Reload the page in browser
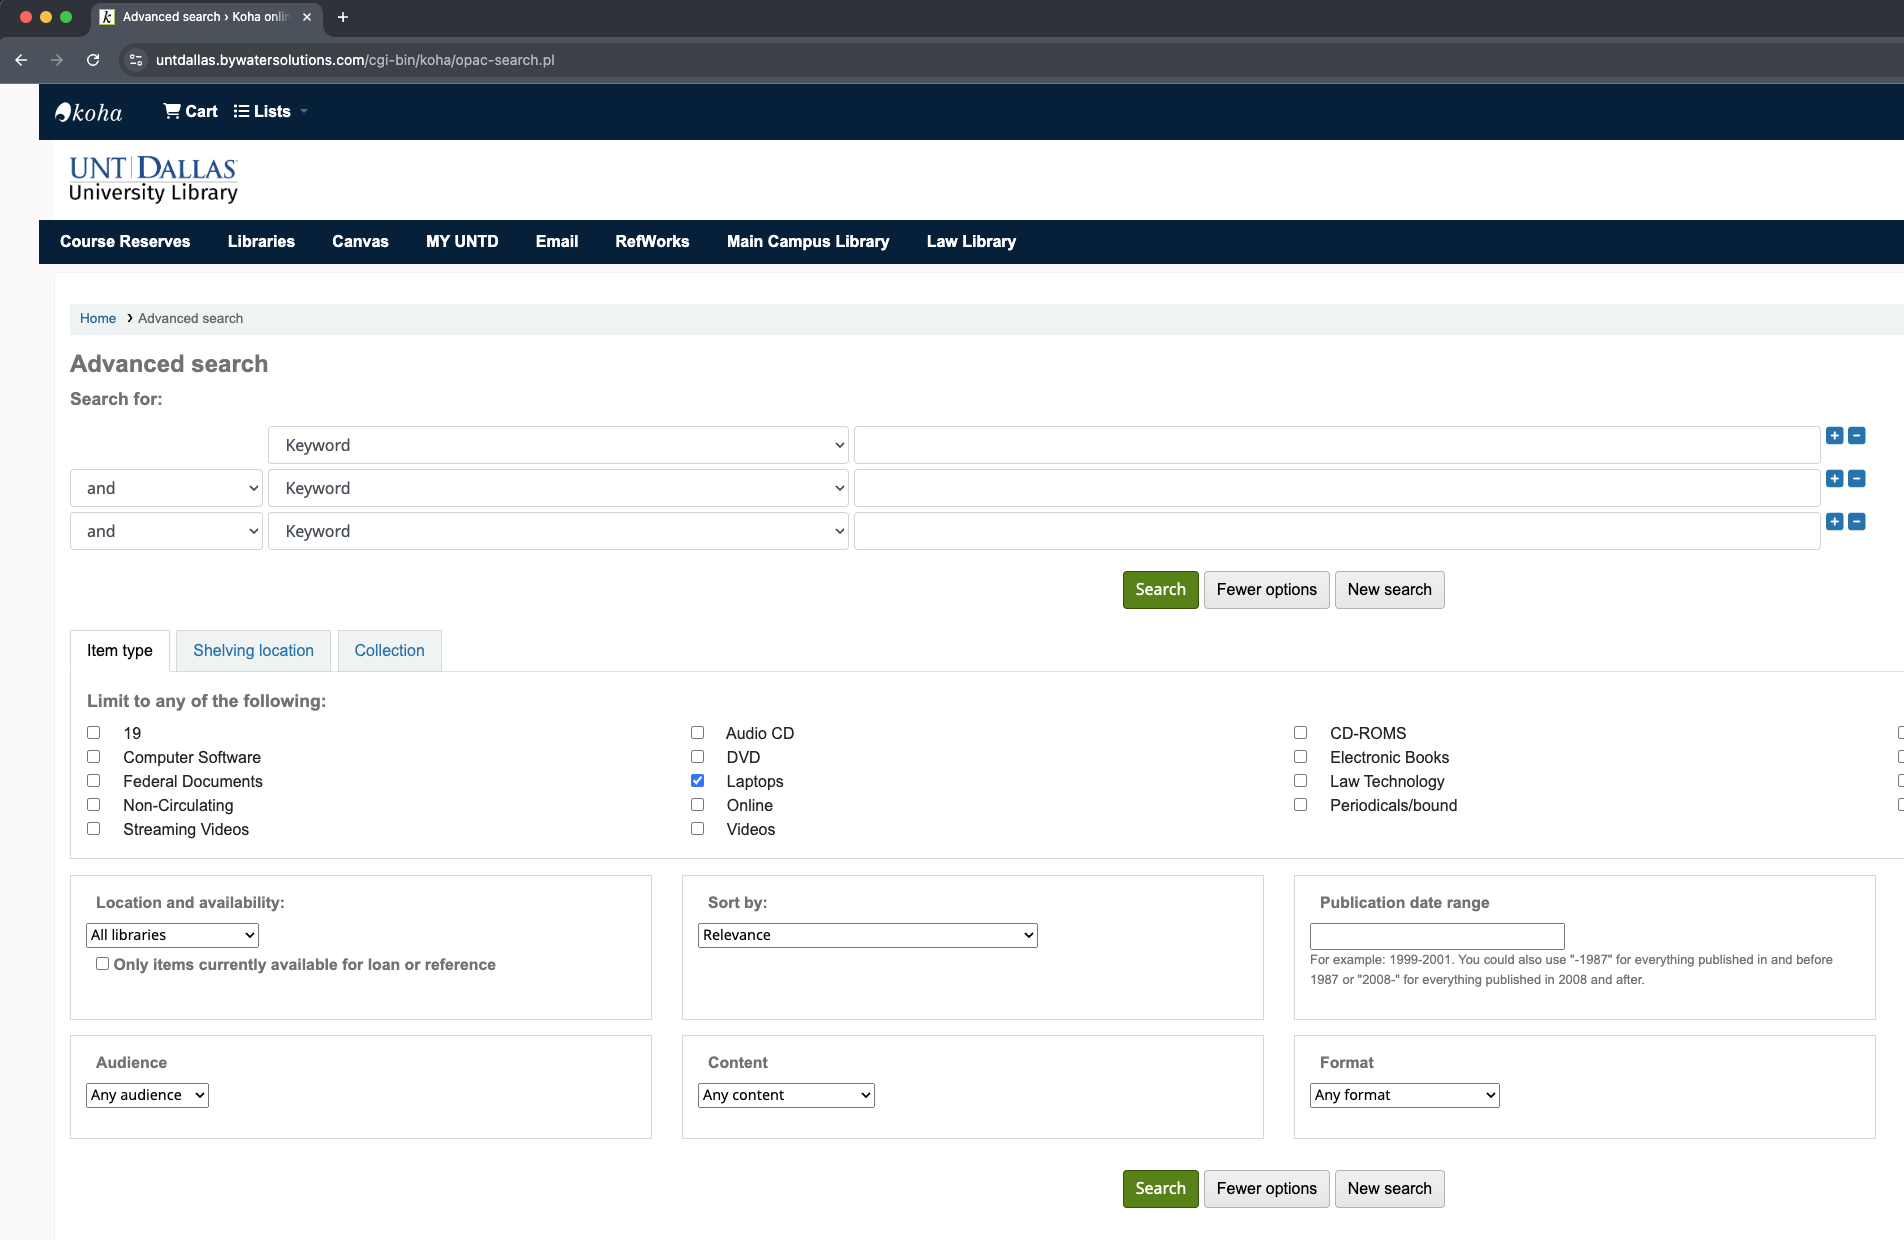This screenshot has width=1904, height=1240. click(x=93, y=60)
